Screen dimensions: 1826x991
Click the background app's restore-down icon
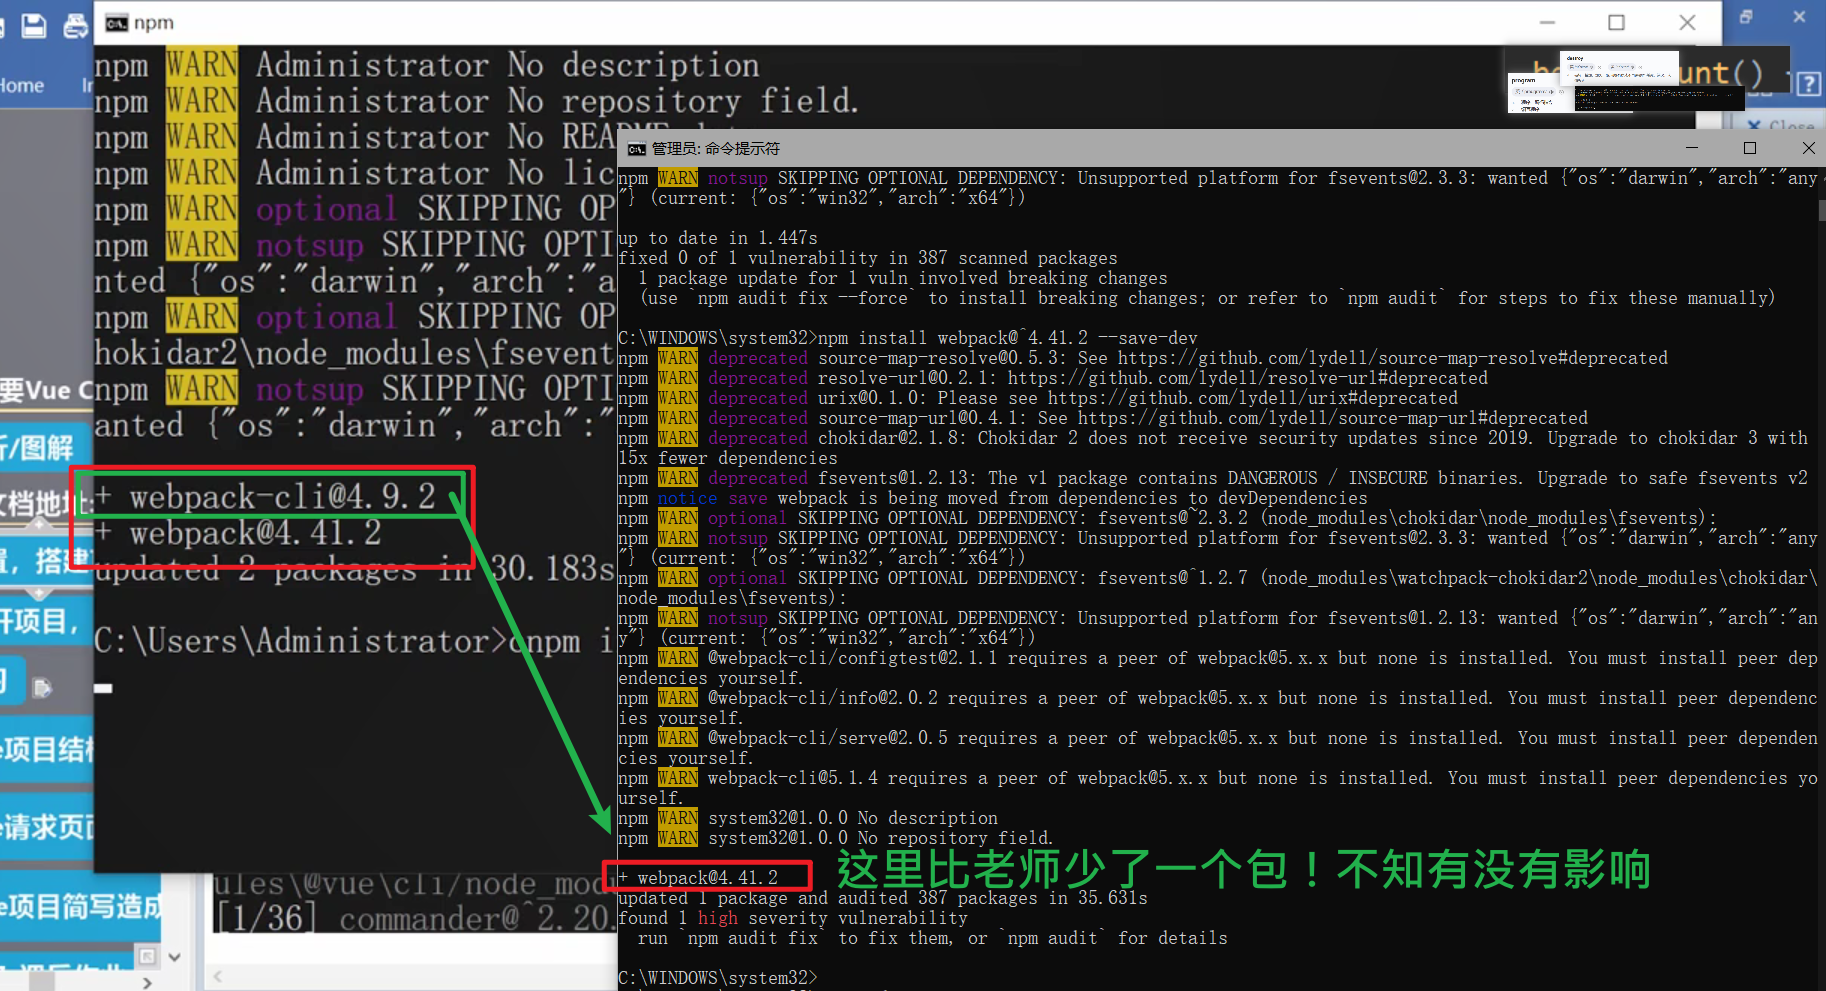click(1746, 16)
